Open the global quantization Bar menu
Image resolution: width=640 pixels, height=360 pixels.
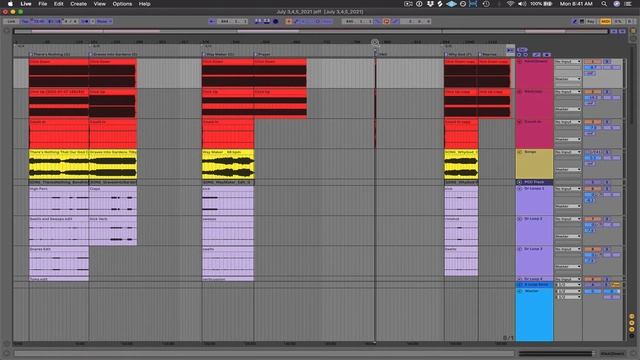104,21
